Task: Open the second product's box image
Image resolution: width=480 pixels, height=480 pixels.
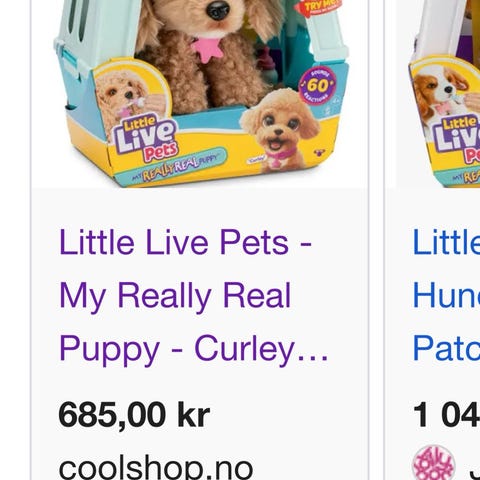Action: [438, 94]
